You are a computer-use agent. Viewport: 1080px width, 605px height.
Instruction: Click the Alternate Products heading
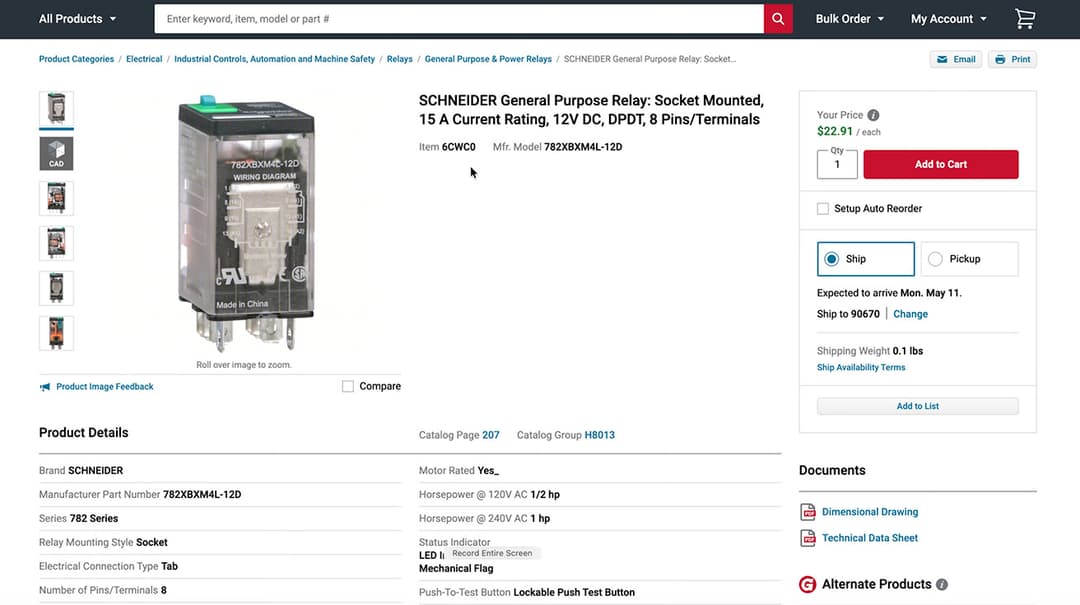click(x=876, y=584)
